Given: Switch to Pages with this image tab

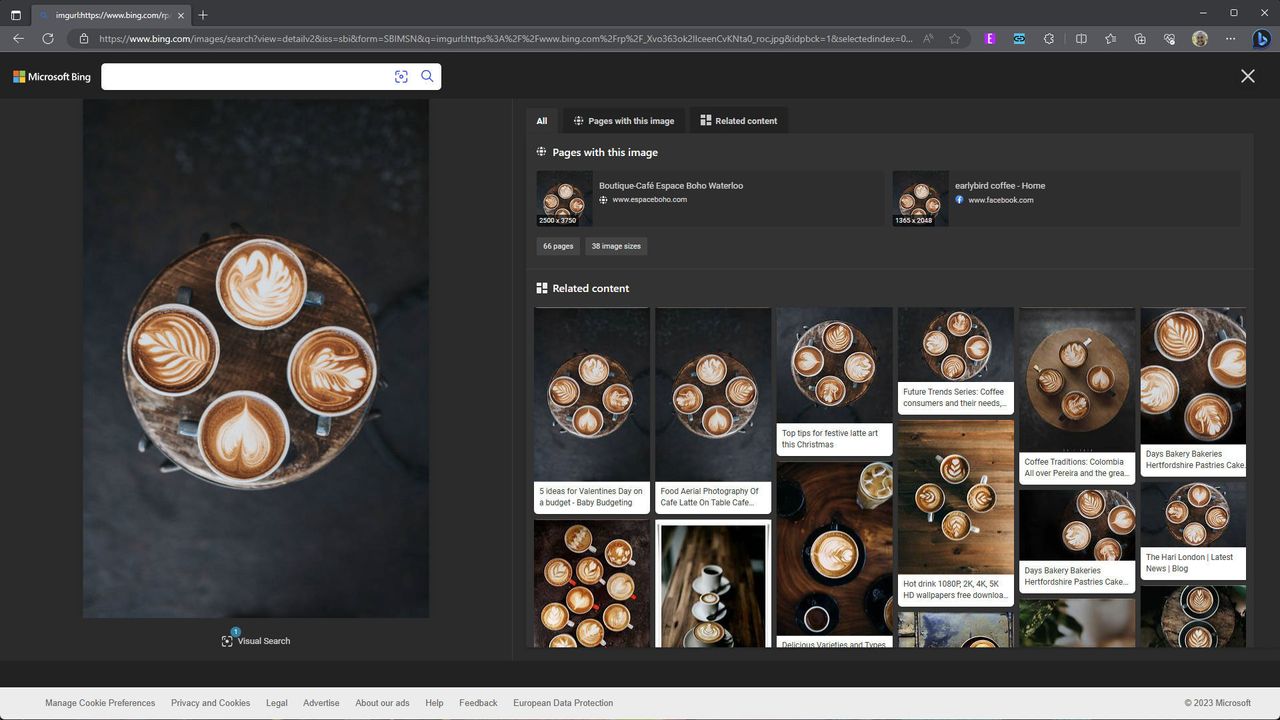Looking at the screenshot, I should tap(624, 121).
